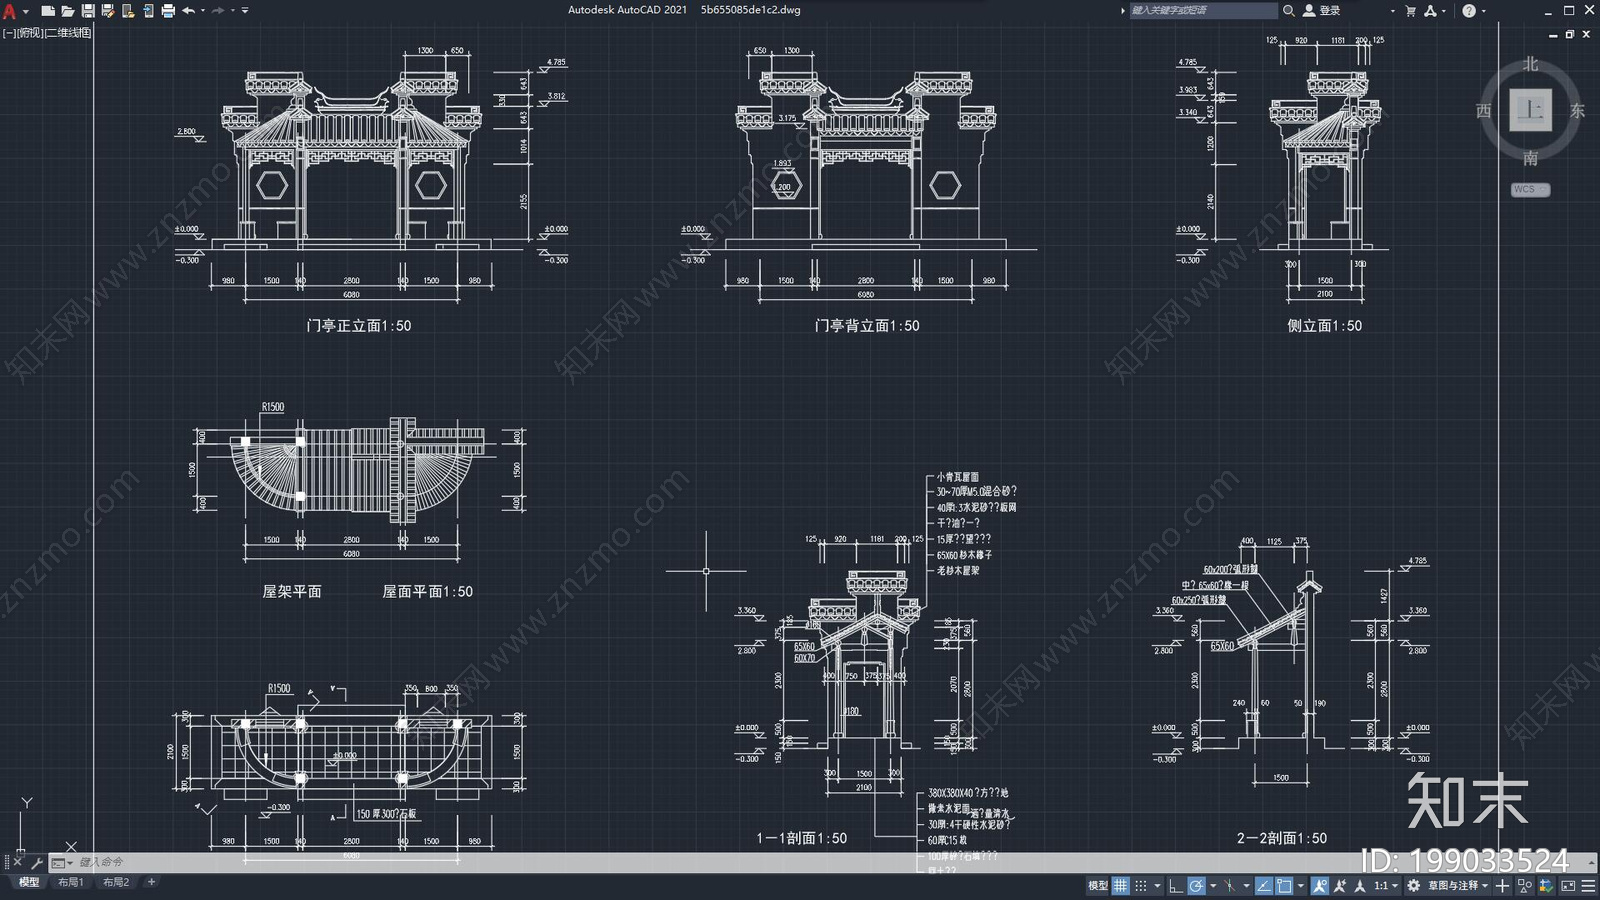Open a file with the Open icon
1600x900 pixels.
(68, 11)
